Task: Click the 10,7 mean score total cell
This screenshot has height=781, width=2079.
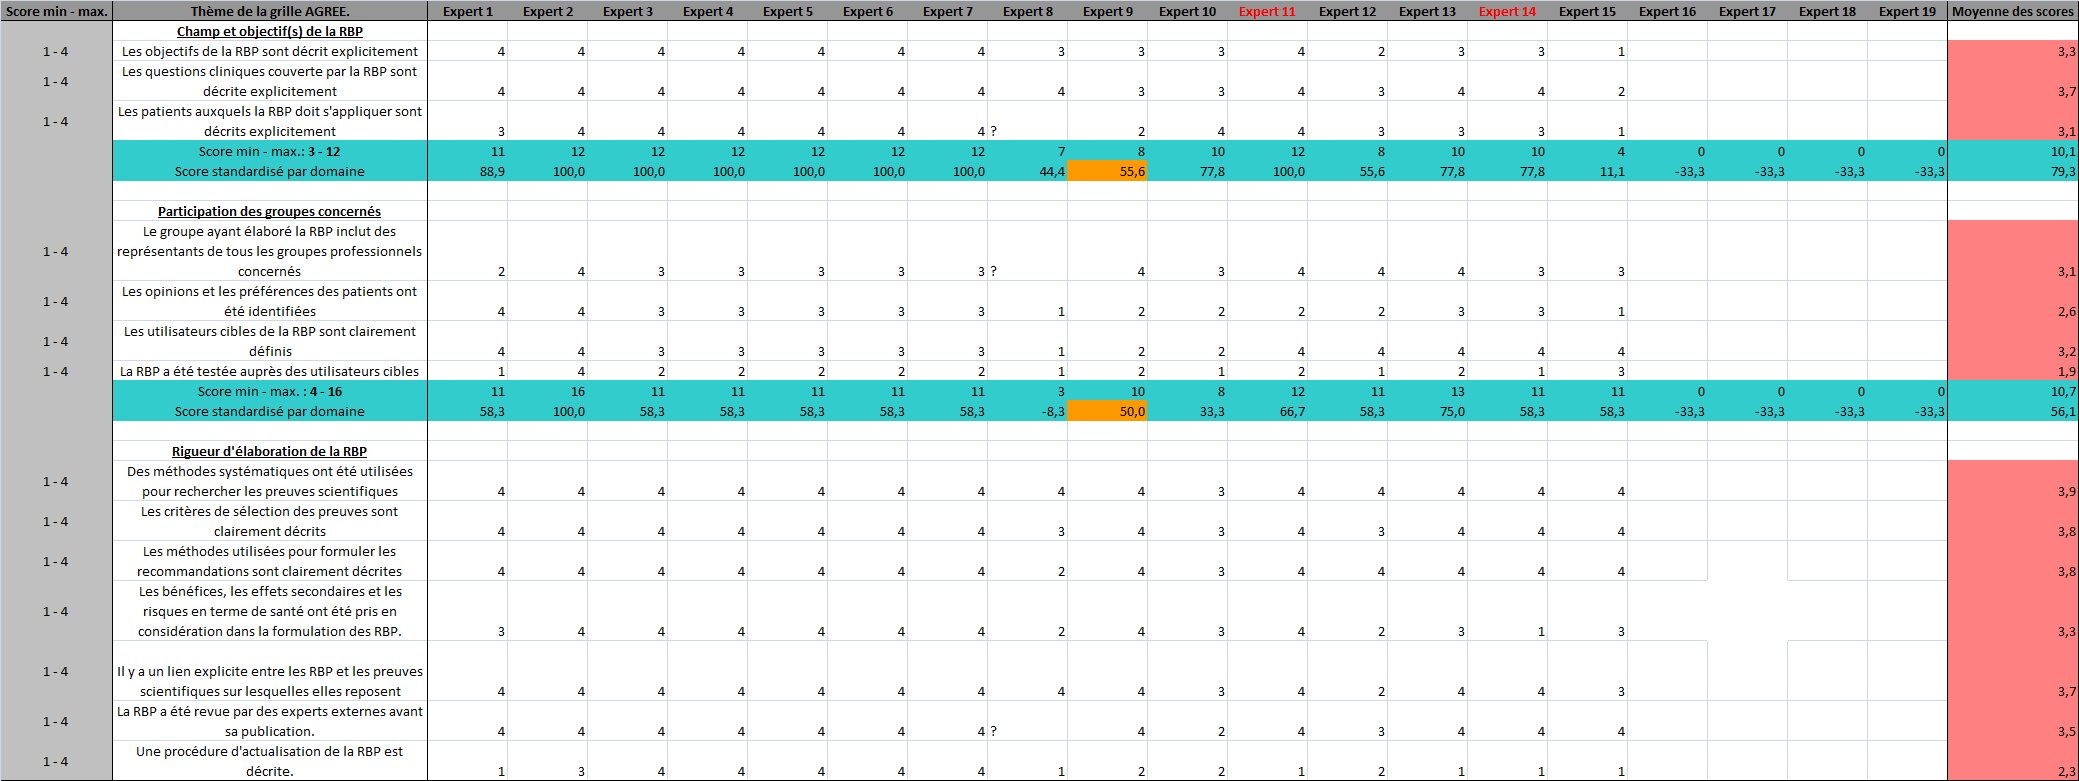Action: 2013,391
